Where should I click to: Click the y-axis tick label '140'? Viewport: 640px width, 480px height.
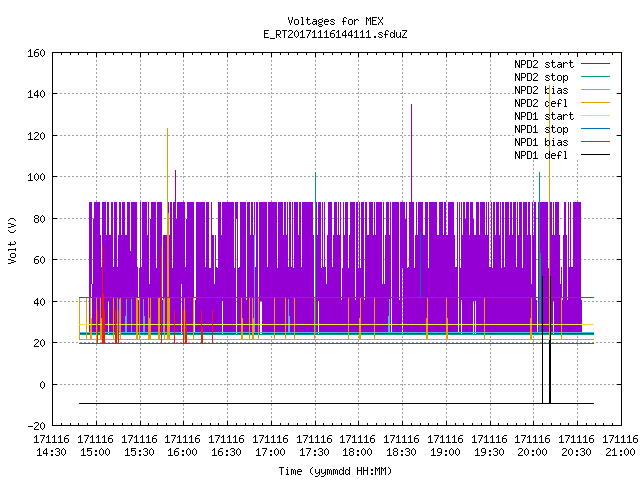36,94
